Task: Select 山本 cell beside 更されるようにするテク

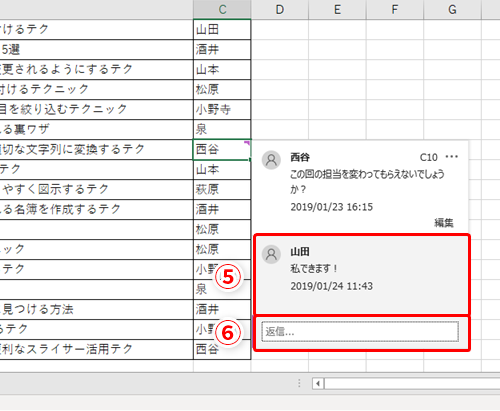Action: pos(222,70)
